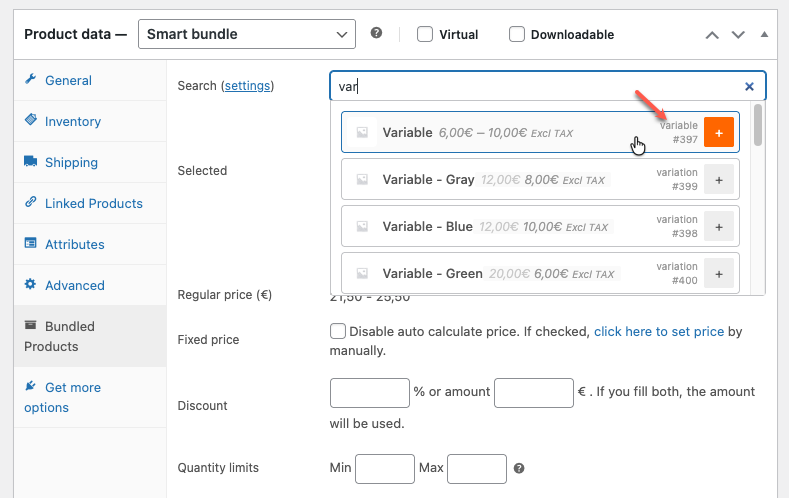Add Variable - Green variation with plus button
Image resolution: width=789 pixels, height=498 pixels.
tap(719, 273)
